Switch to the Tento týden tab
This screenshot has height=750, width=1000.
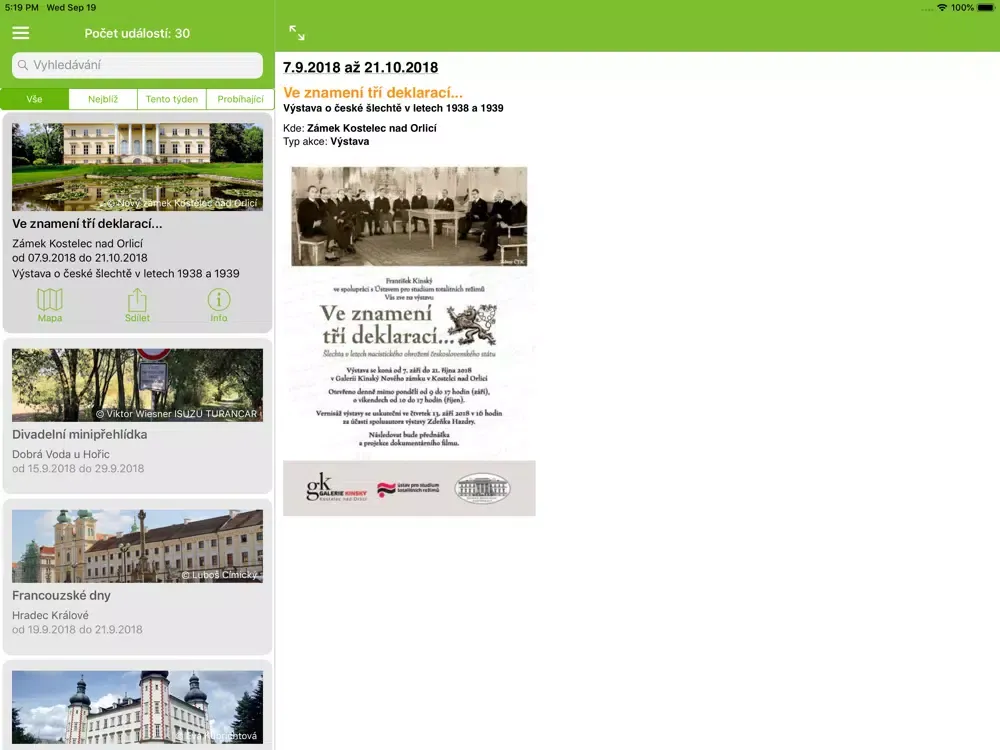pyautogui.click(x=172, y=99)
